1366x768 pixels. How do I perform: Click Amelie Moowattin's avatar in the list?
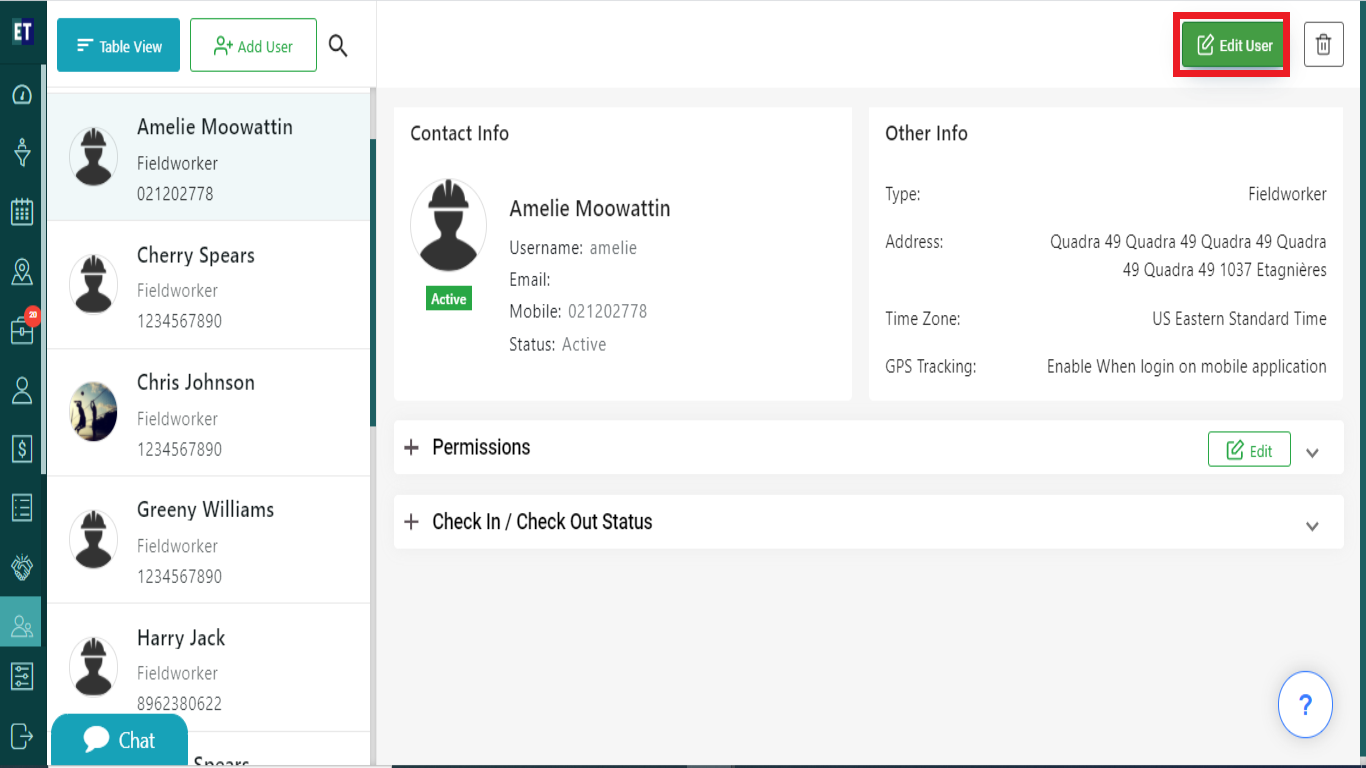click(x=93, y=157)
